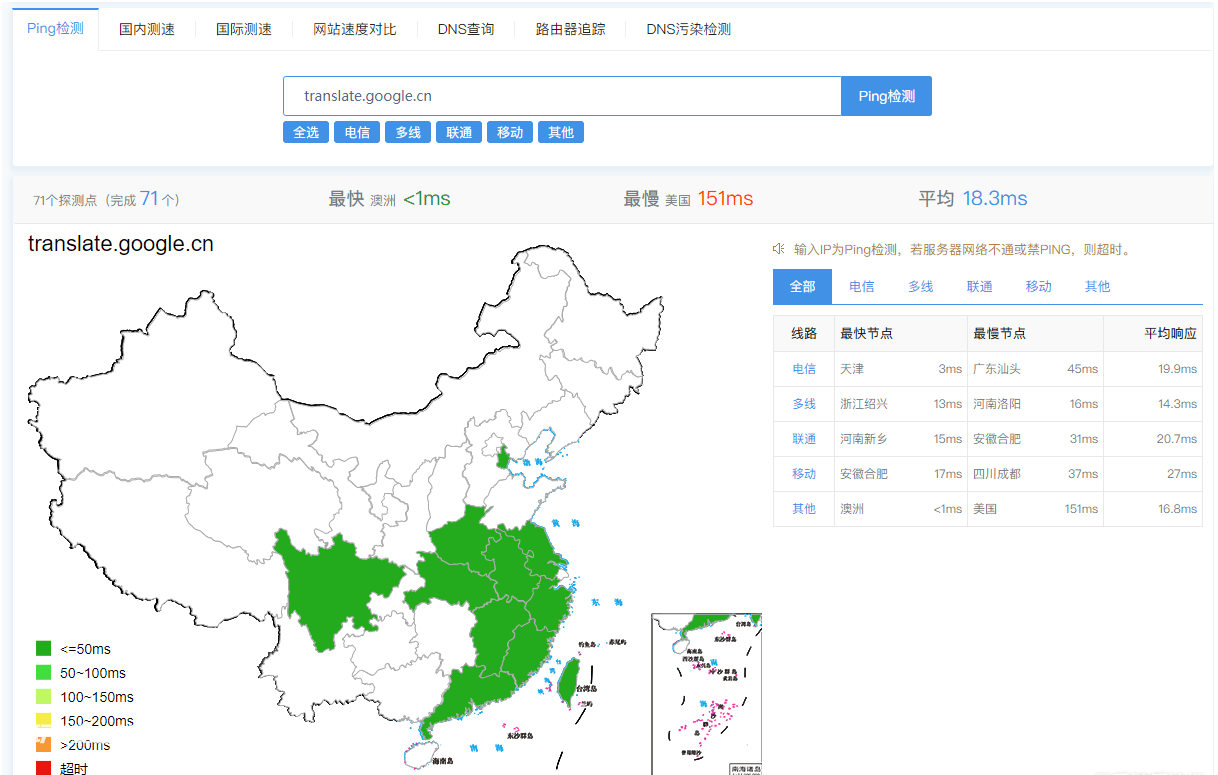
Task: Click the 线路 column header
Action: point(804,334)
